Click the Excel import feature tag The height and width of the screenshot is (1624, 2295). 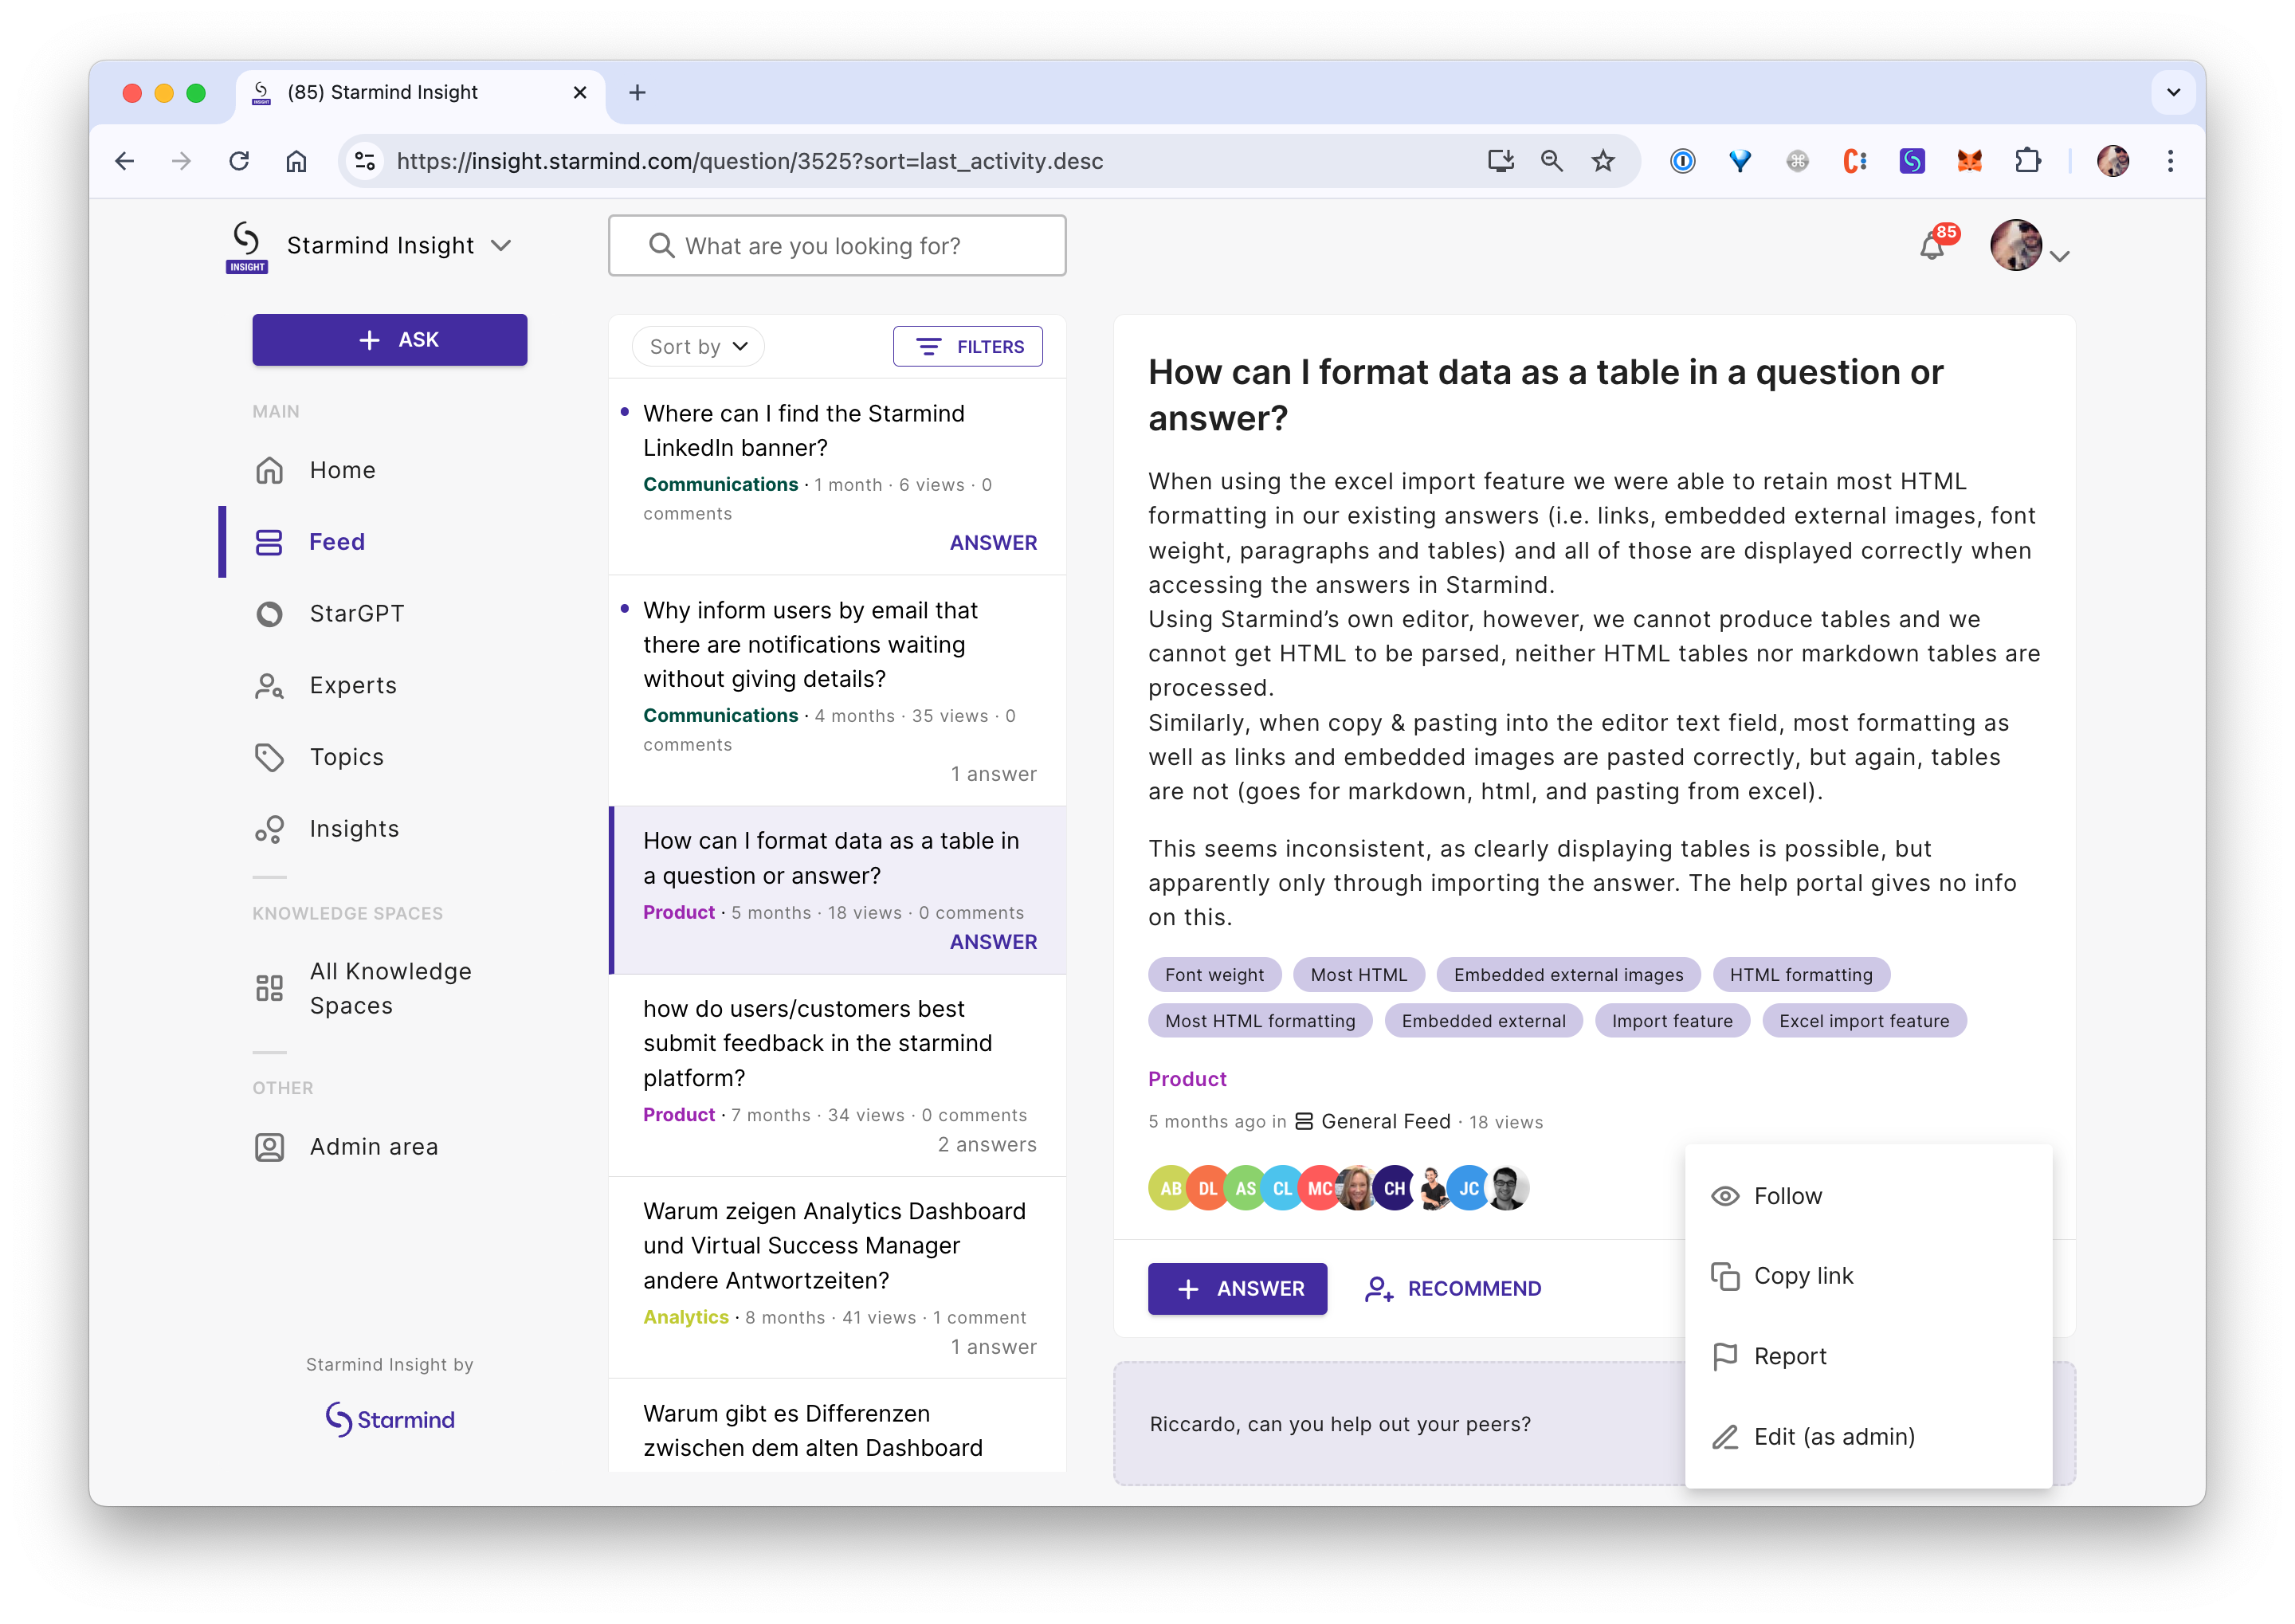[1863, 1021]
